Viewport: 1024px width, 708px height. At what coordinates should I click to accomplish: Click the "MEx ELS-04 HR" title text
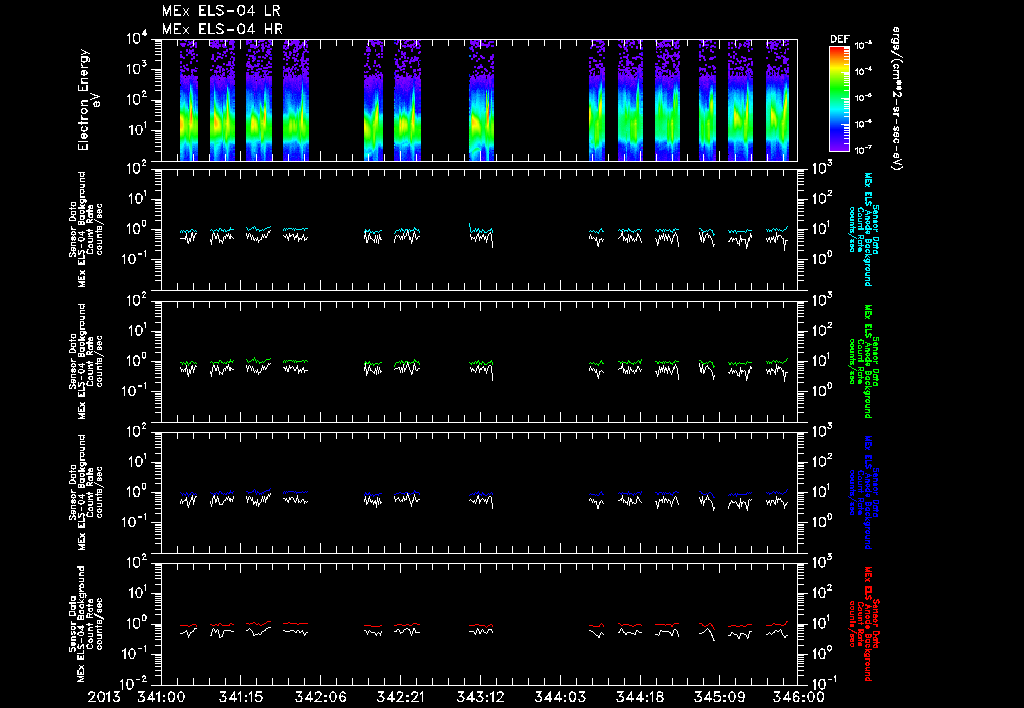(222, 29)
